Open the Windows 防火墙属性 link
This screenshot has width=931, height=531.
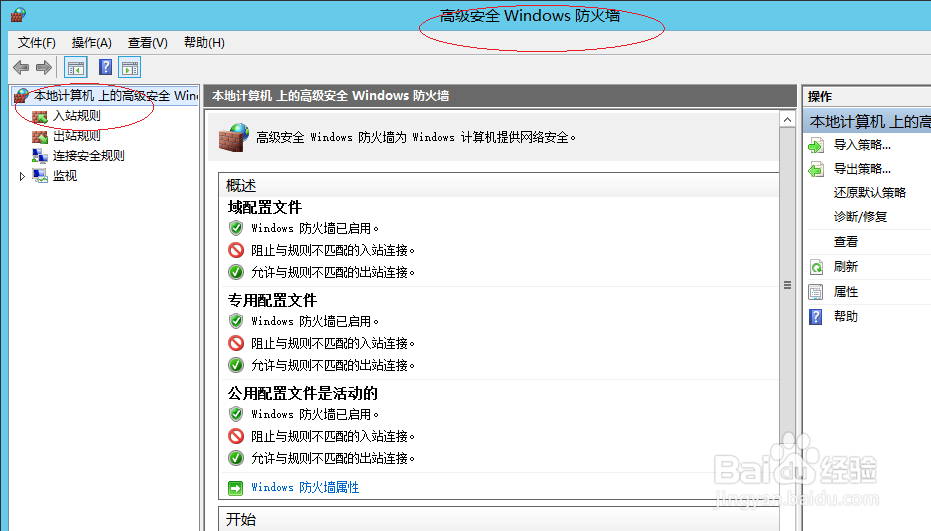[305, 488]
